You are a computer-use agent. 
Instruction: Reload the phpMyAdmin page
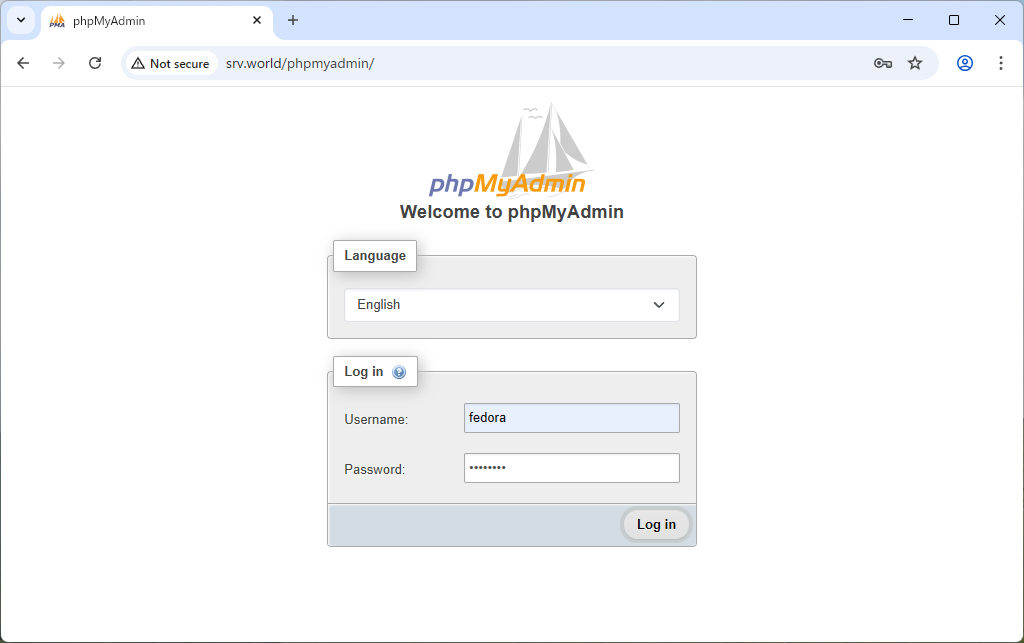point(95,63)
